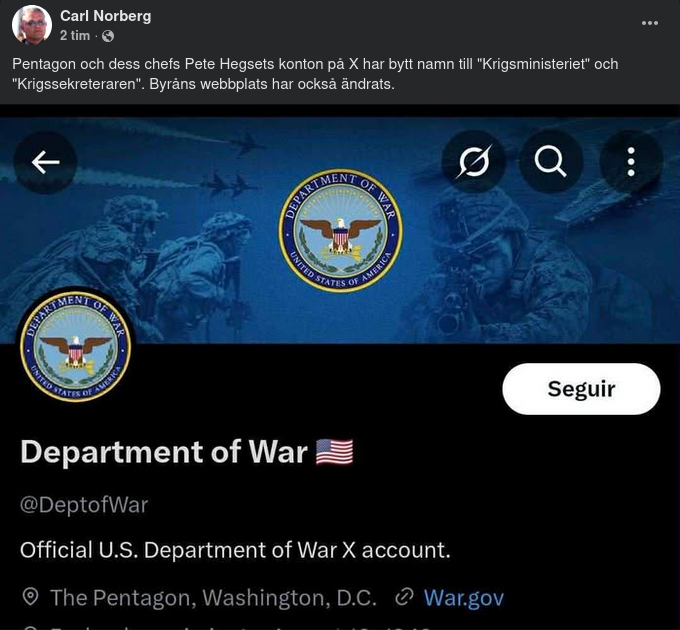Click the seal in the header banner
The image size is (680, 630).
341,230
